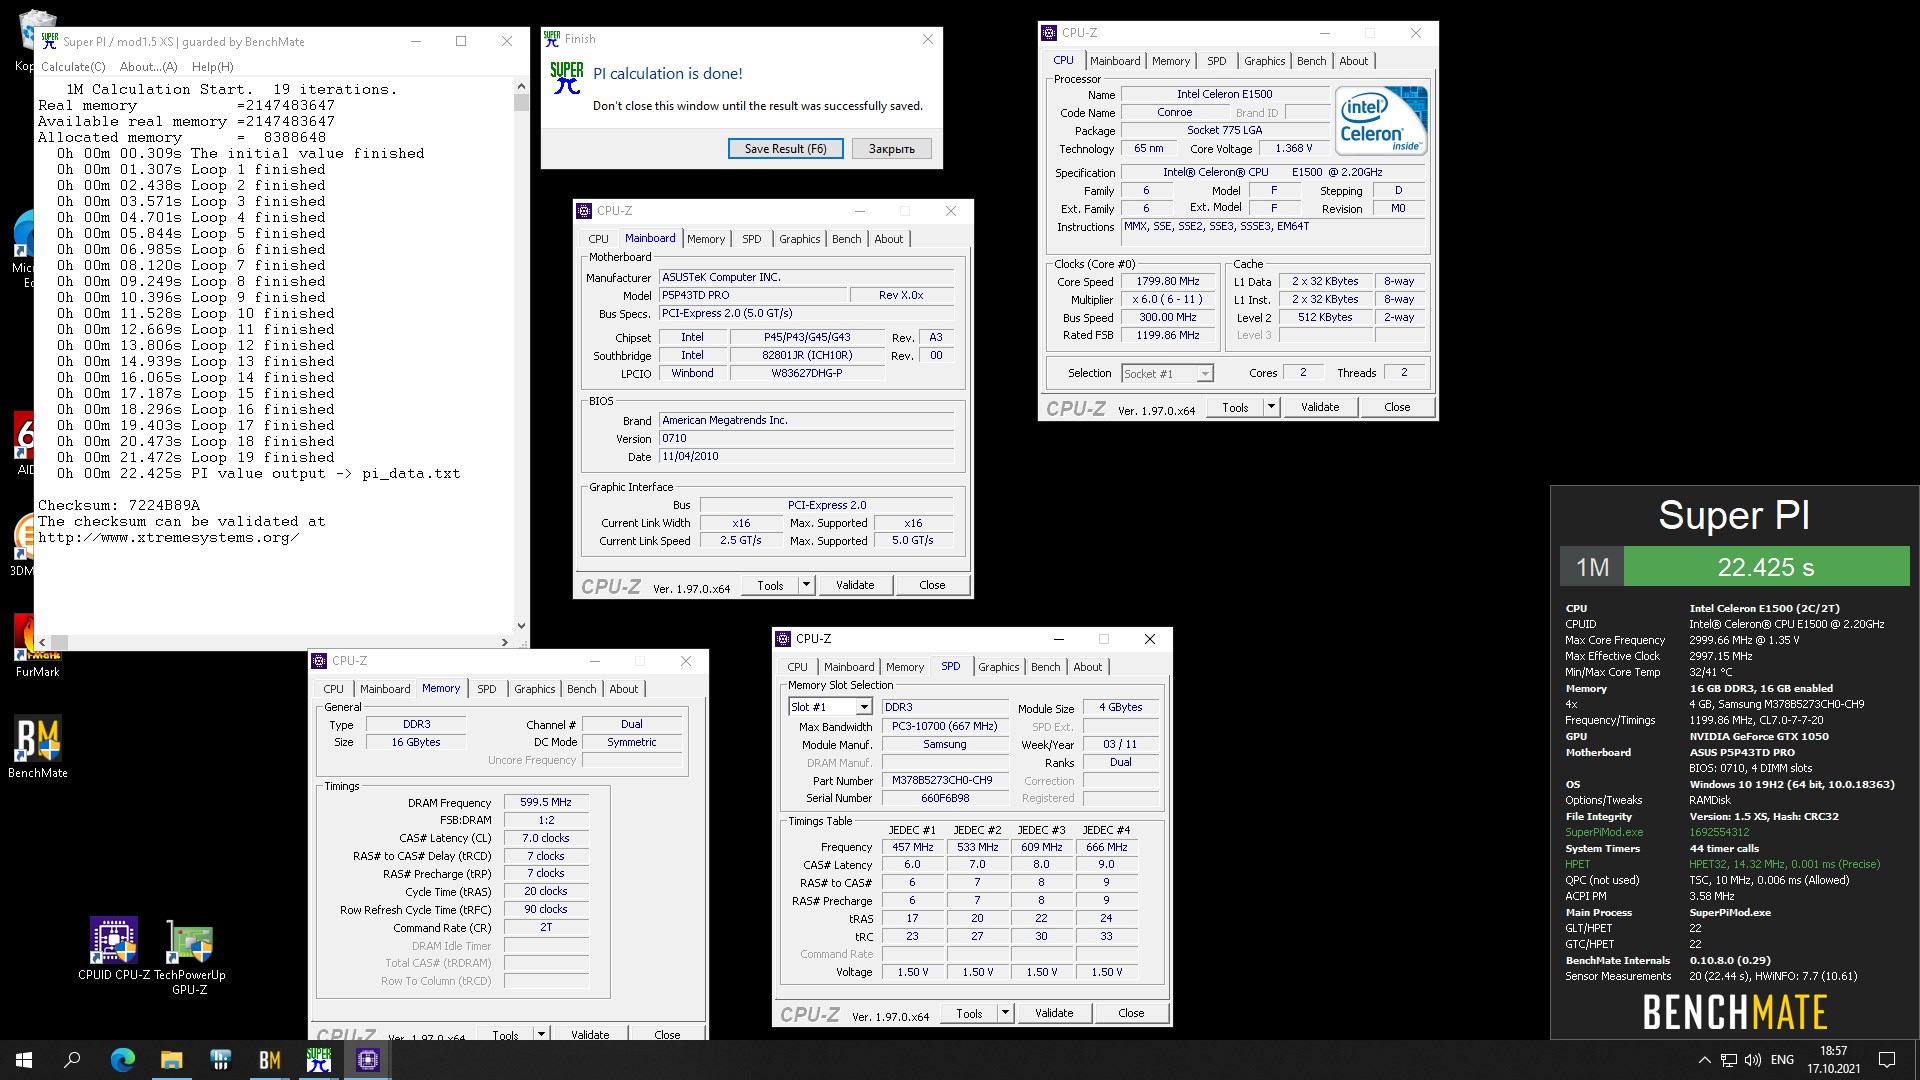Click Tools button in top-right CPU-Z window
Image resolution: width=1920 pixels, height=1080 pixels.
pyautogui.click(x=1235, y=407)
